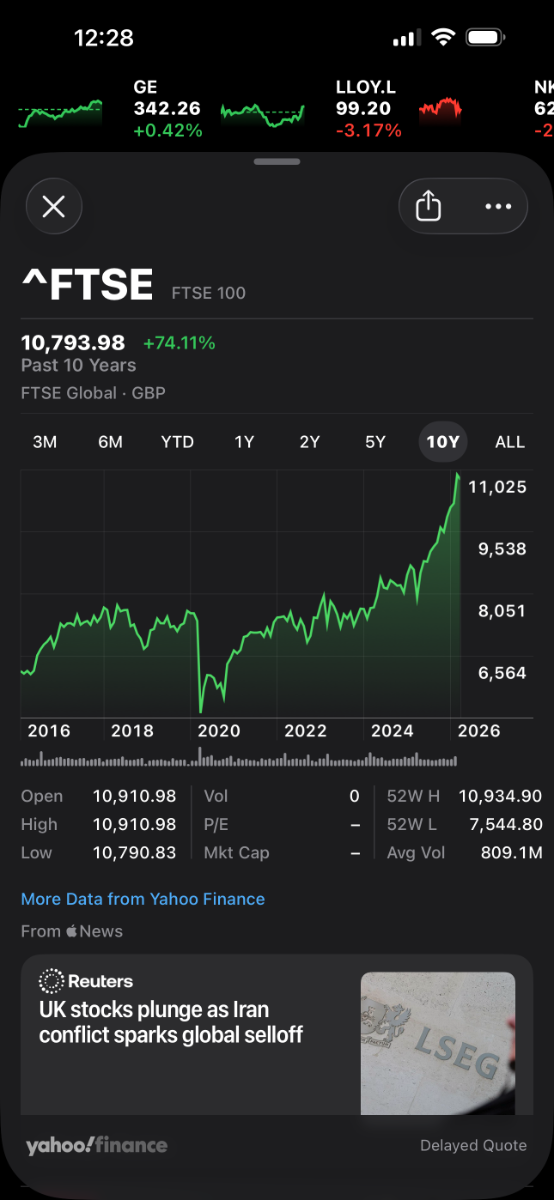Tap the share icon
Screen dimensions: 554x1200
[428, 207]
